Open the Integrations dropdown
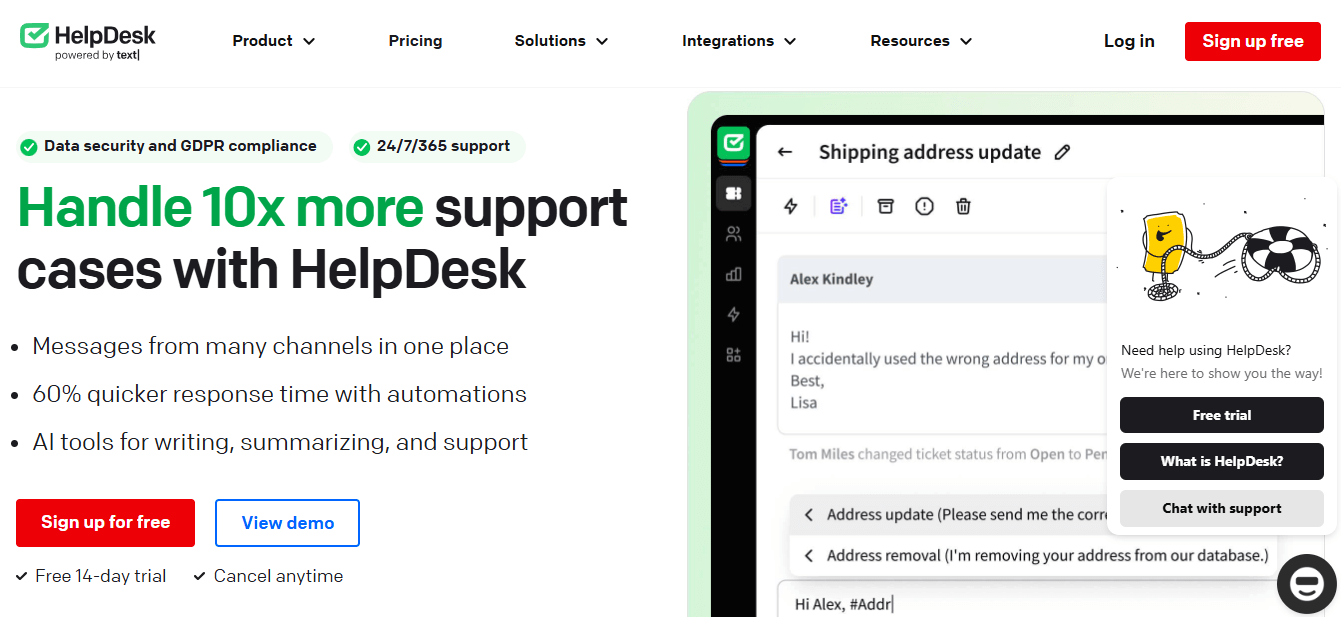The image size is (1341, 617). (x=738, y=41)
